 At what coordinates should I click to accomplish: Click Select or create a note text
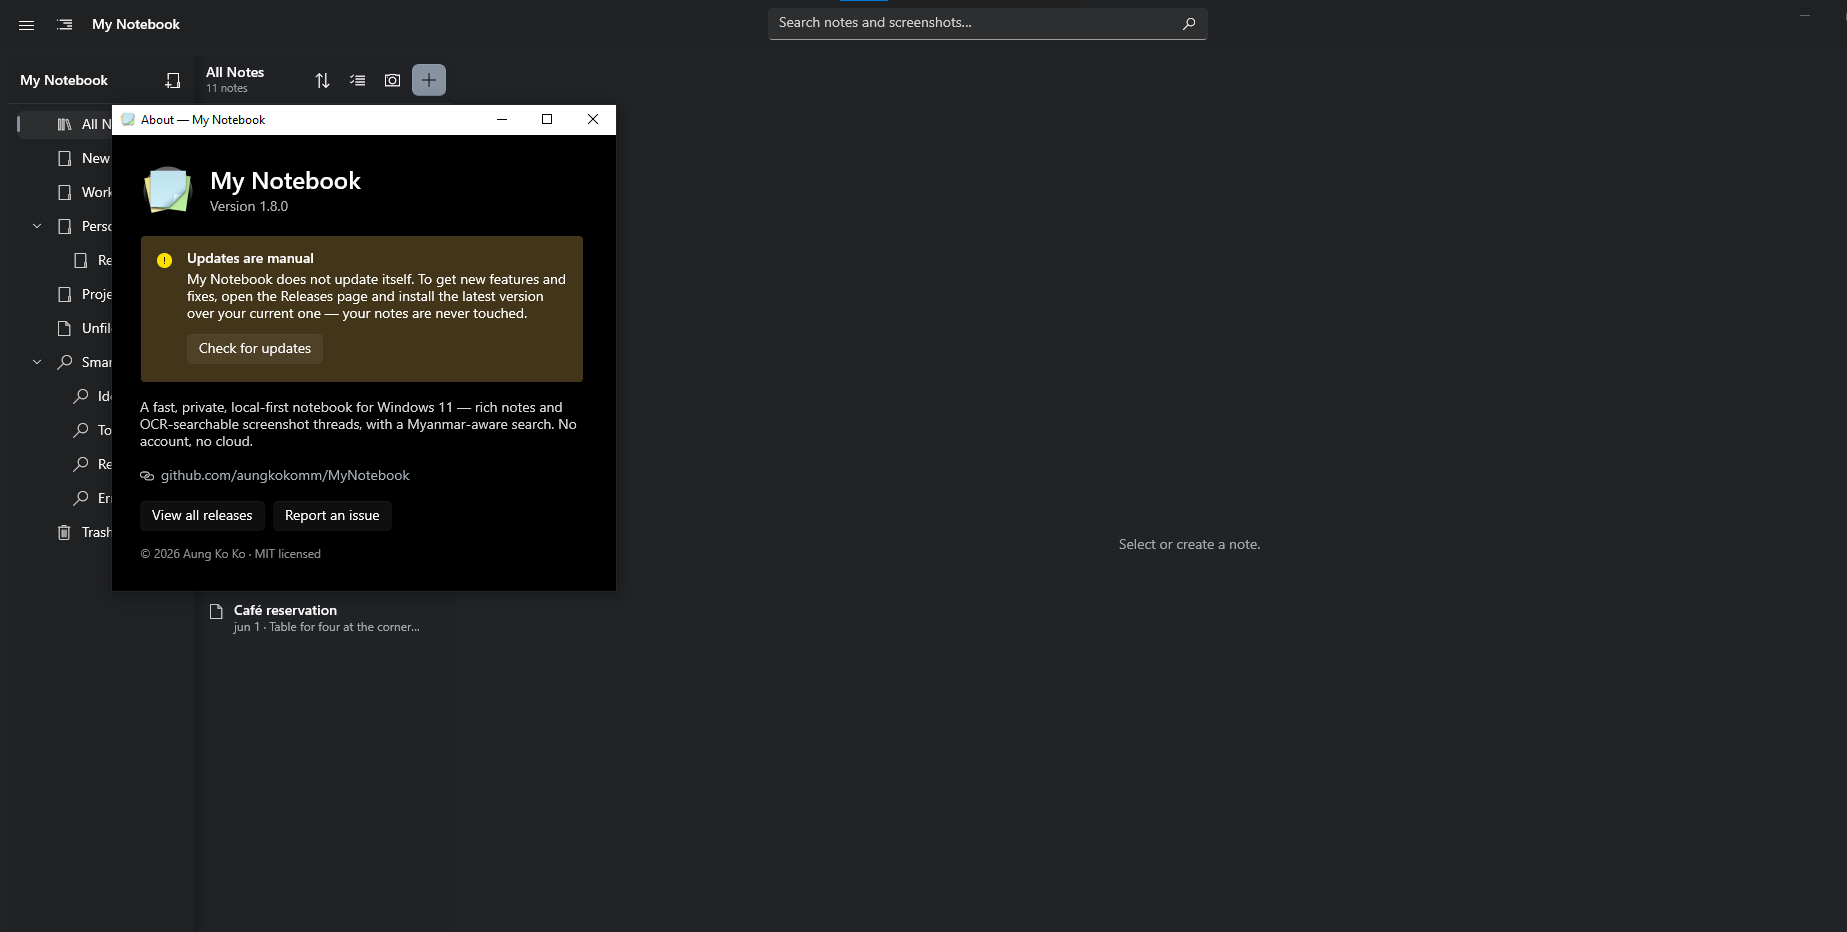(x=1189, y=544)
